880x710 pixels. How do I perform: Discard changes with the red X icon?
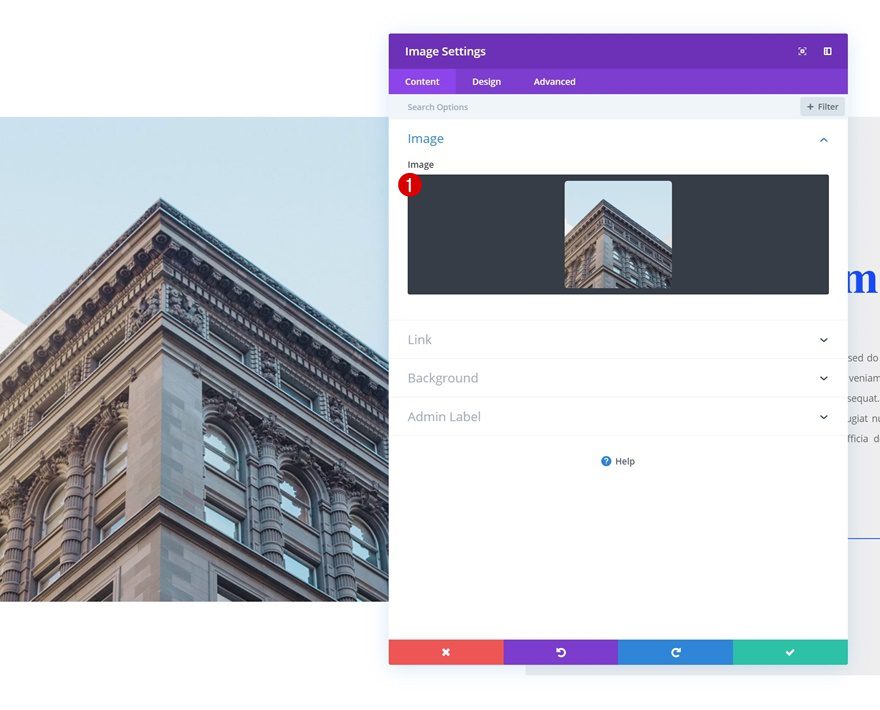pos(445,651)
